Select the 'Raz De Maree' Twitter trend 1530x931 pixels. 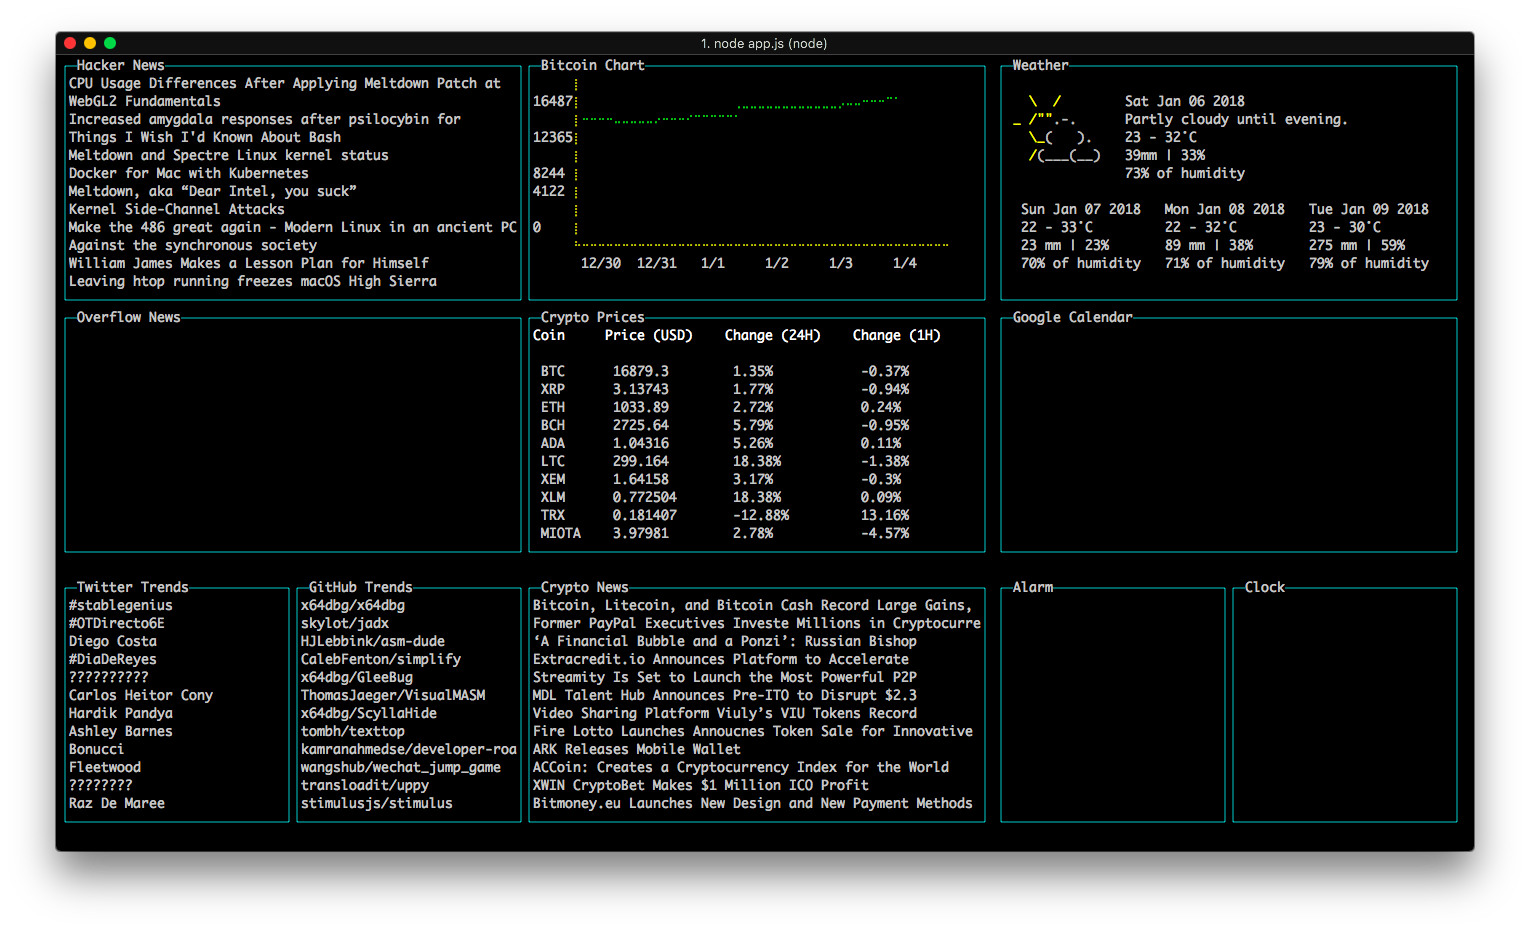pos(116,803)
